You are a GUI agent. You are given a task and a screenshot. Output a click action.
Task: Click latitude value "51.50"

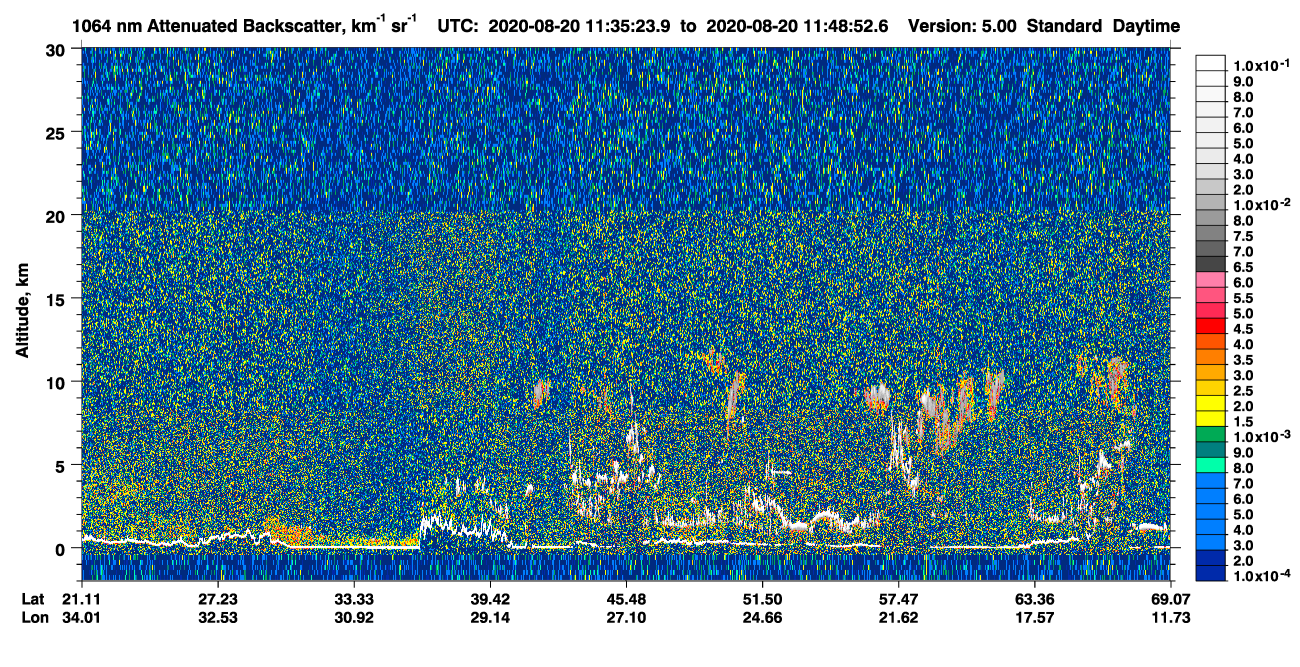click(x=762, y=598)
